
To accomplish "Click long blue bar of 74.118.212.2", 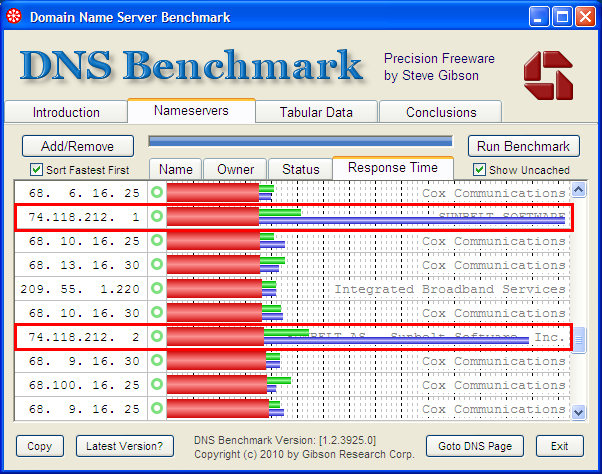I will 396,340.
